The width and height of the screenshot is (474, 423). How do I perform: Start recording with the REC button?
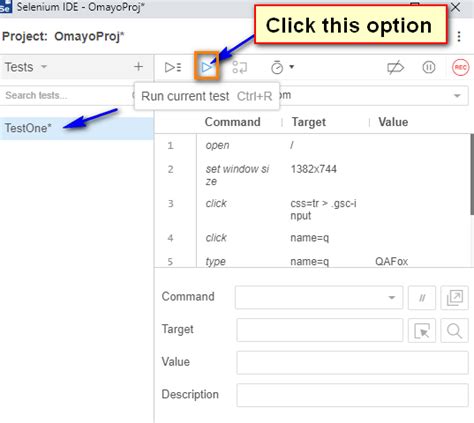tap(460, 67)
